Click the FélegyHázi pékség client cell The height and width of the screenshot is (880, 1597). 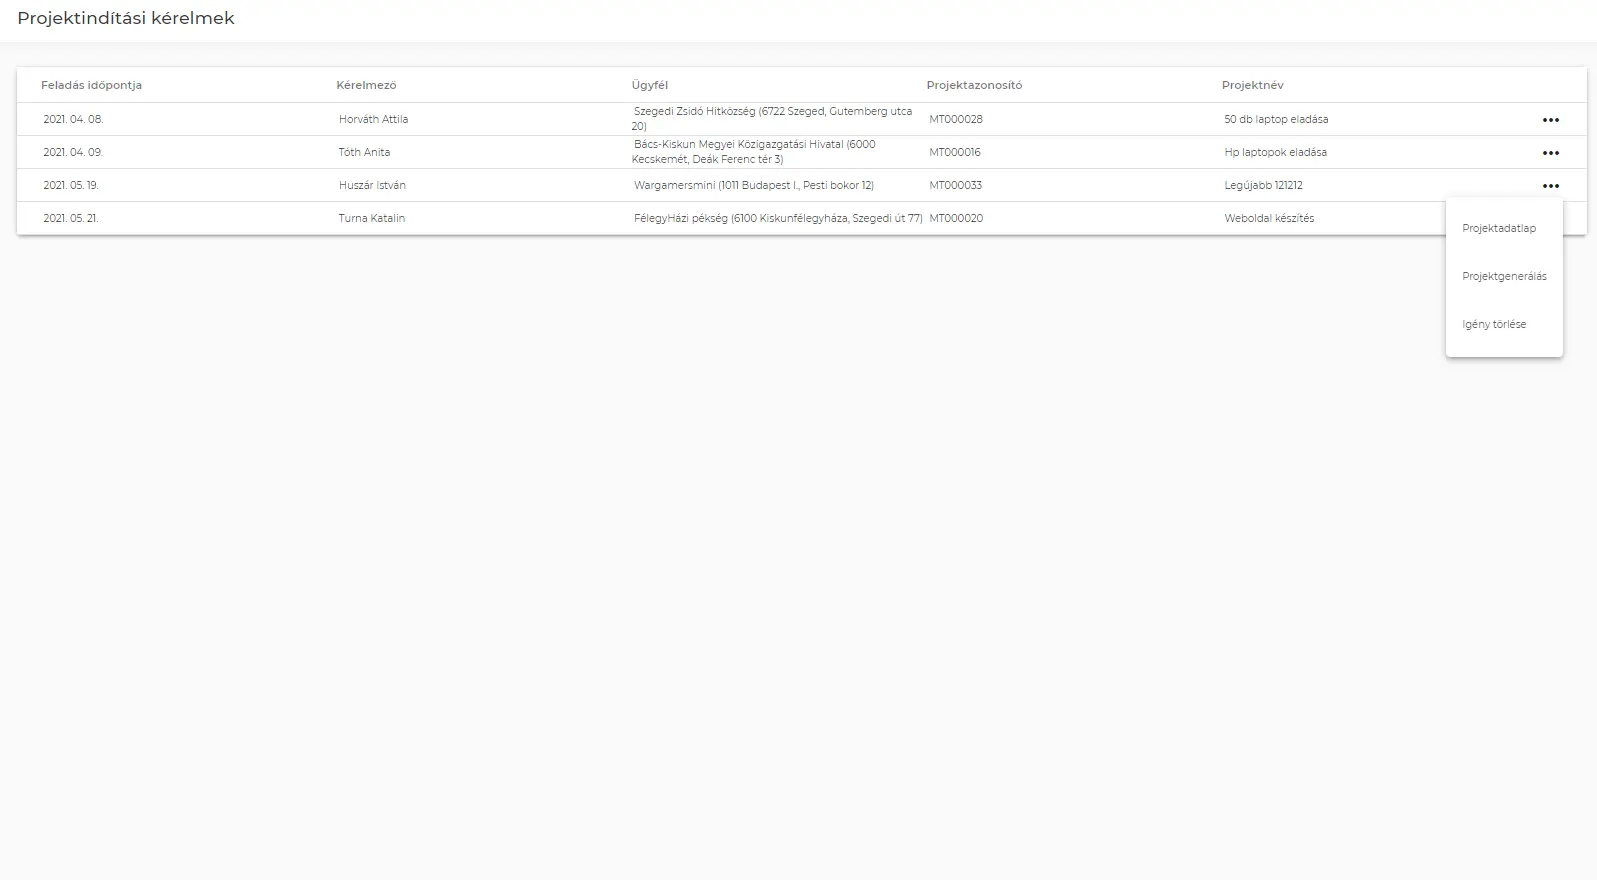(777, 219)
